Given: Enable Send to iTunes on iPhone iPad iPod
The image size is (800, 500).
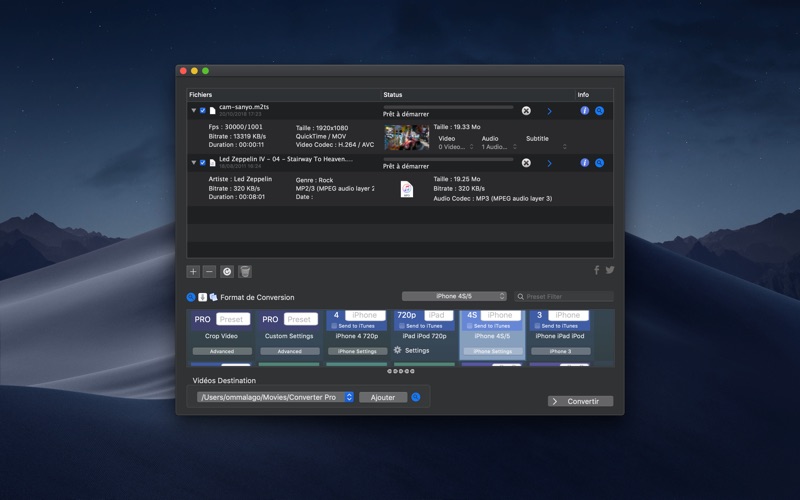Looking at the screenshot, I should [537, 326].
